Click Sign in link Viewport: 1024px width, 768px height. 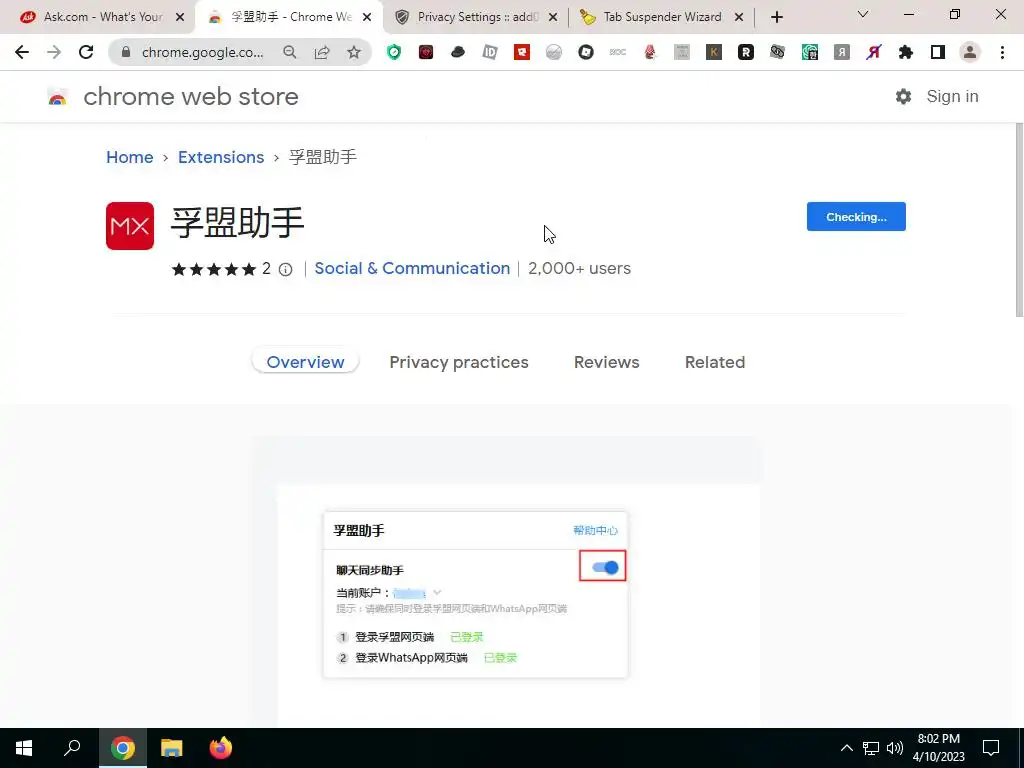pos(952,97)
